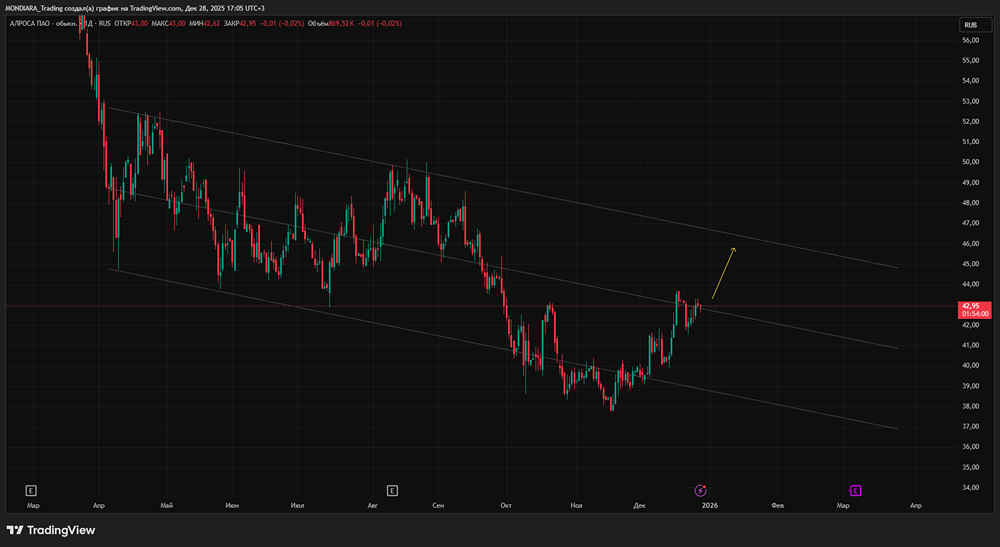Click the leftmost earnings 'E' marker near Мар
This screenshot has height=547, width=1000.
(x=32, y=490)
